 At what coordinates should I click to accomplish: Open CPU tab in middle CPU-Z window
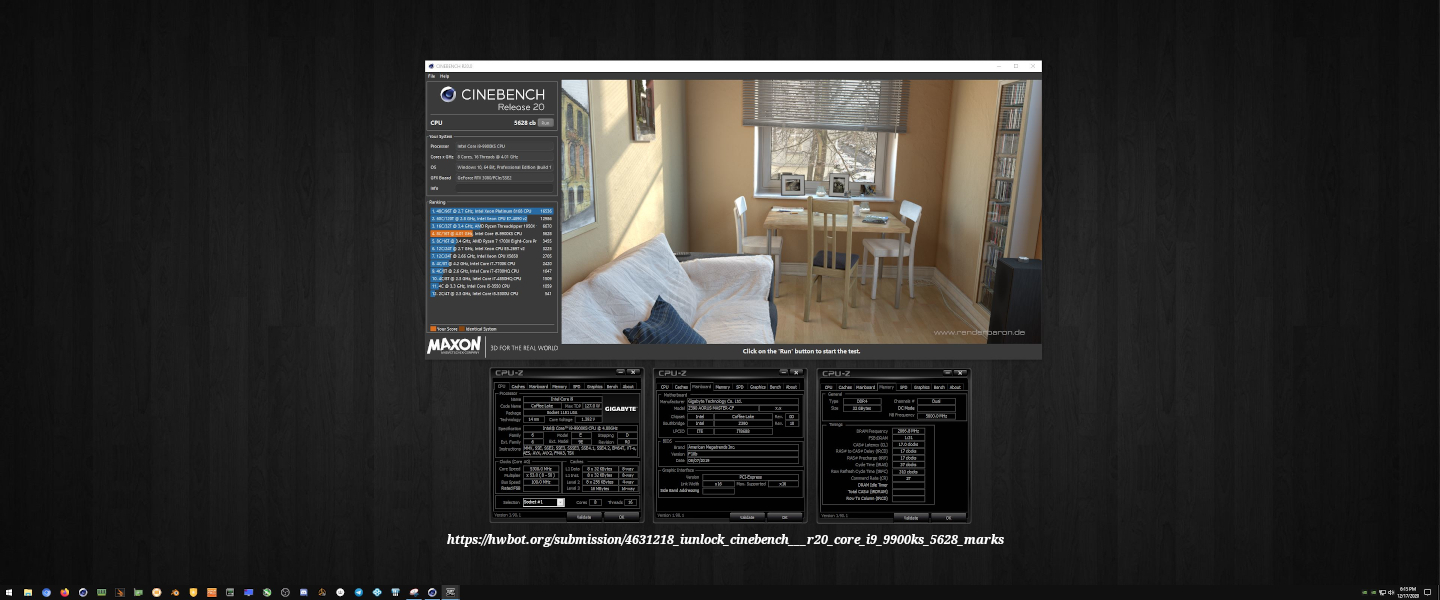[665, 386]
